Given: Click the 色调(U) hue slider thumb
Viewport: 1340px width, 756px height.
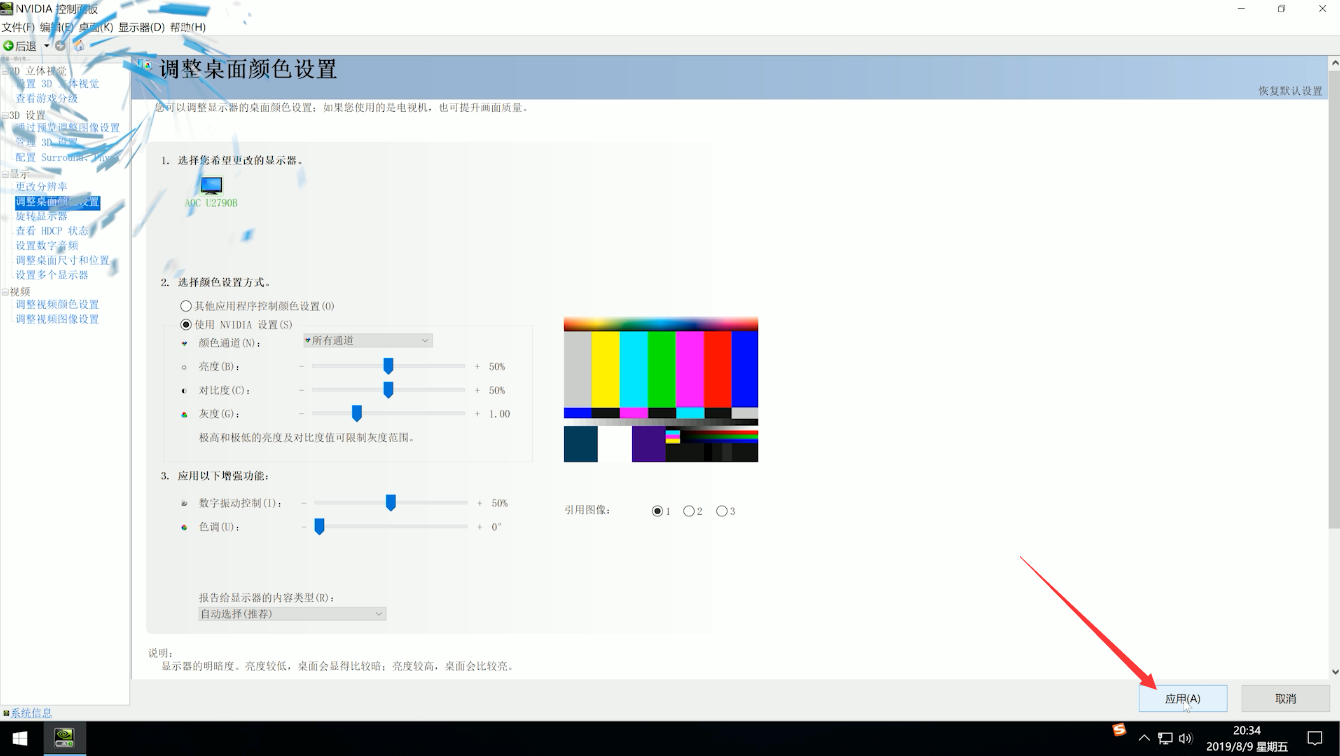Looking at the screenshot, I should point(319,527).
